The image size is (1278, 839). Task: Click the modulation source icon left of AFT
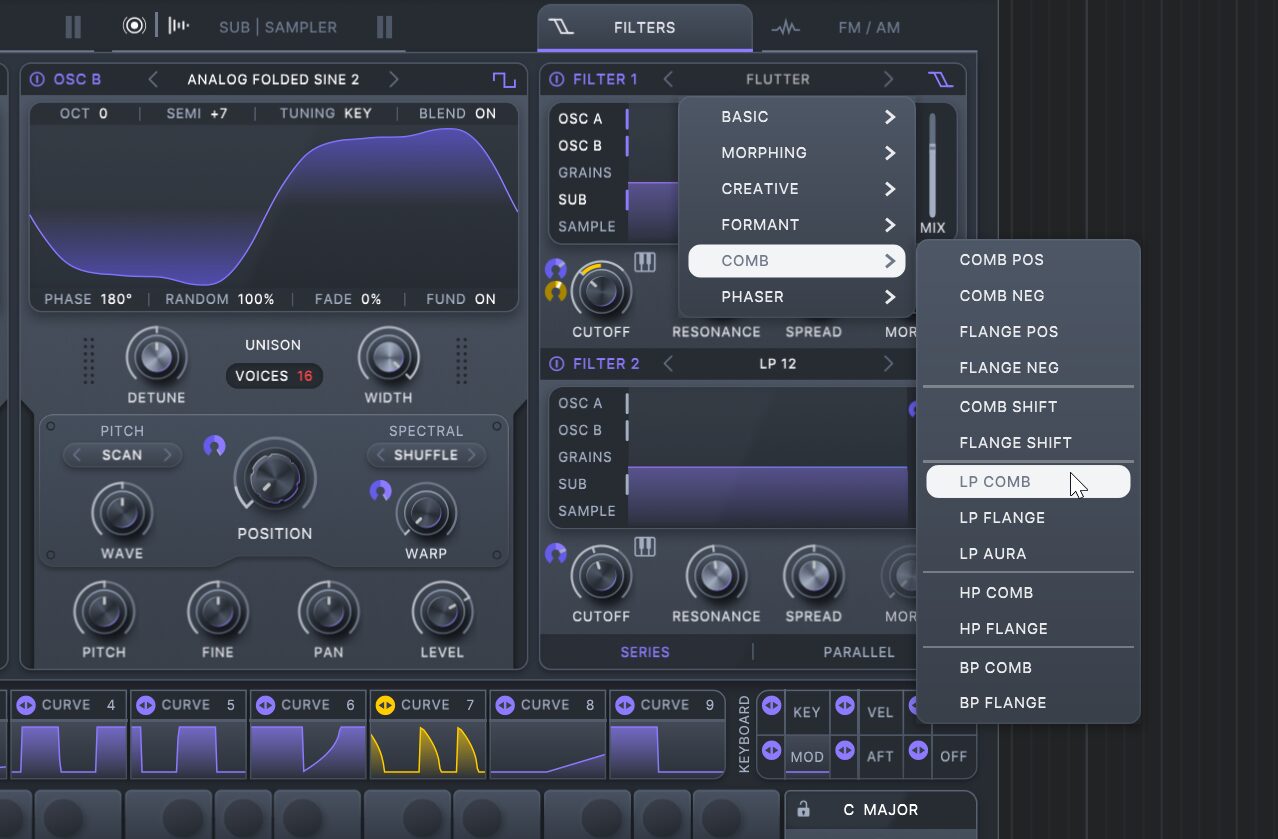click(845, 749)
